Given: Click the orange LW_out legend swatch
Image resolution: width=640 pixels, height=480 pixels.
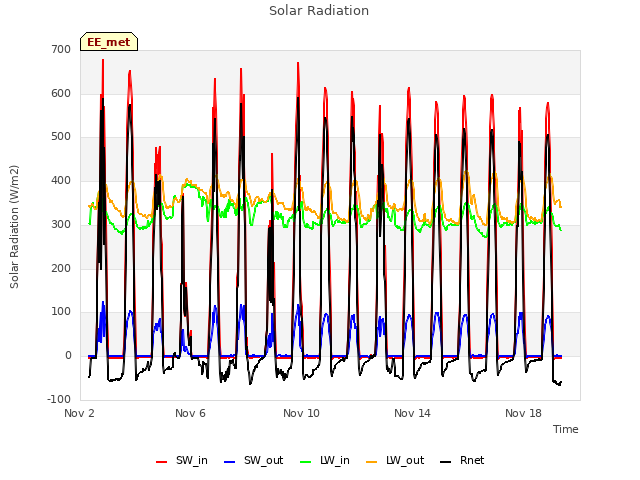Looking at the screenshot, I should [372, 462].
